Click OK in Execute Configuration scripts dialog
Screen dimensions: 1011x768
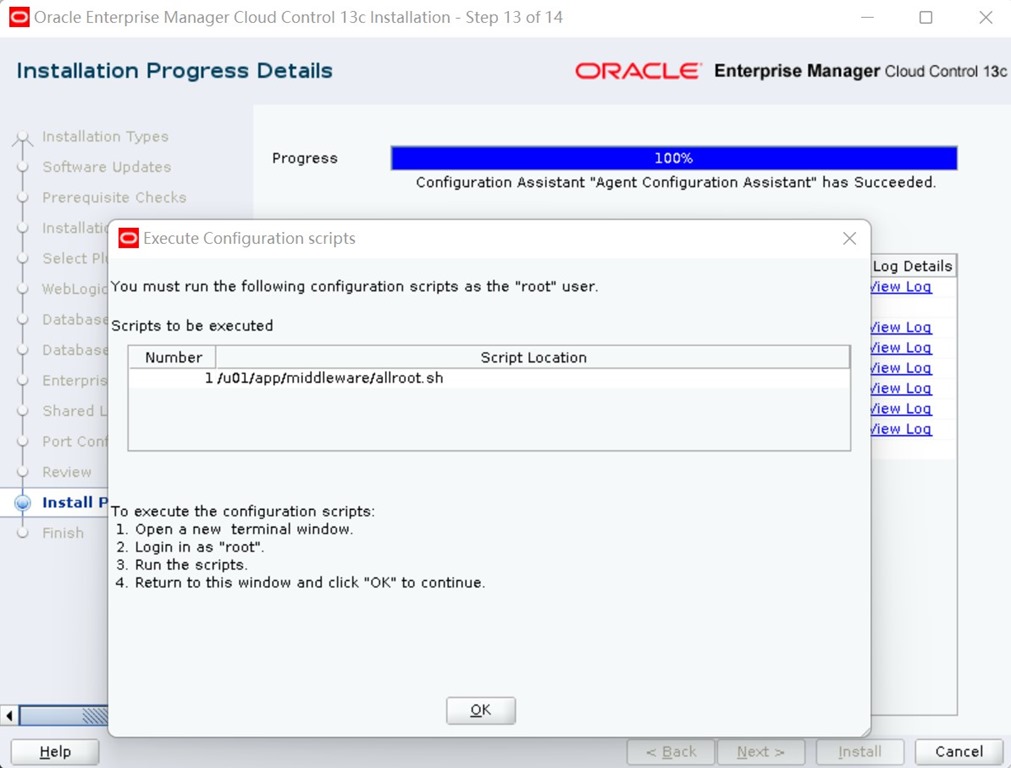(x=480, y=710)
